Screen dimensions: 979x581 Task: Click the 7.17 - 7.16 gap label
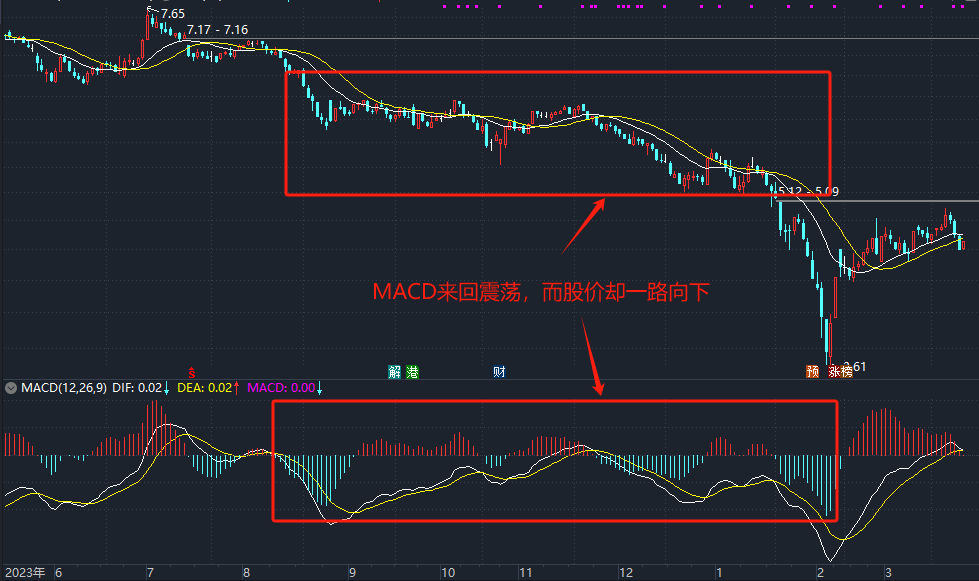pyautogui.click(x=217, y=30)
